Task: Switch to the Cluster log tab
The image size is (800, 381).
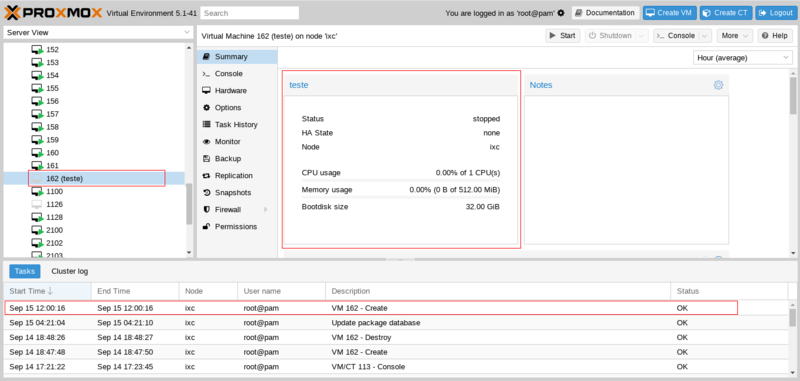Action: point(70,271)
